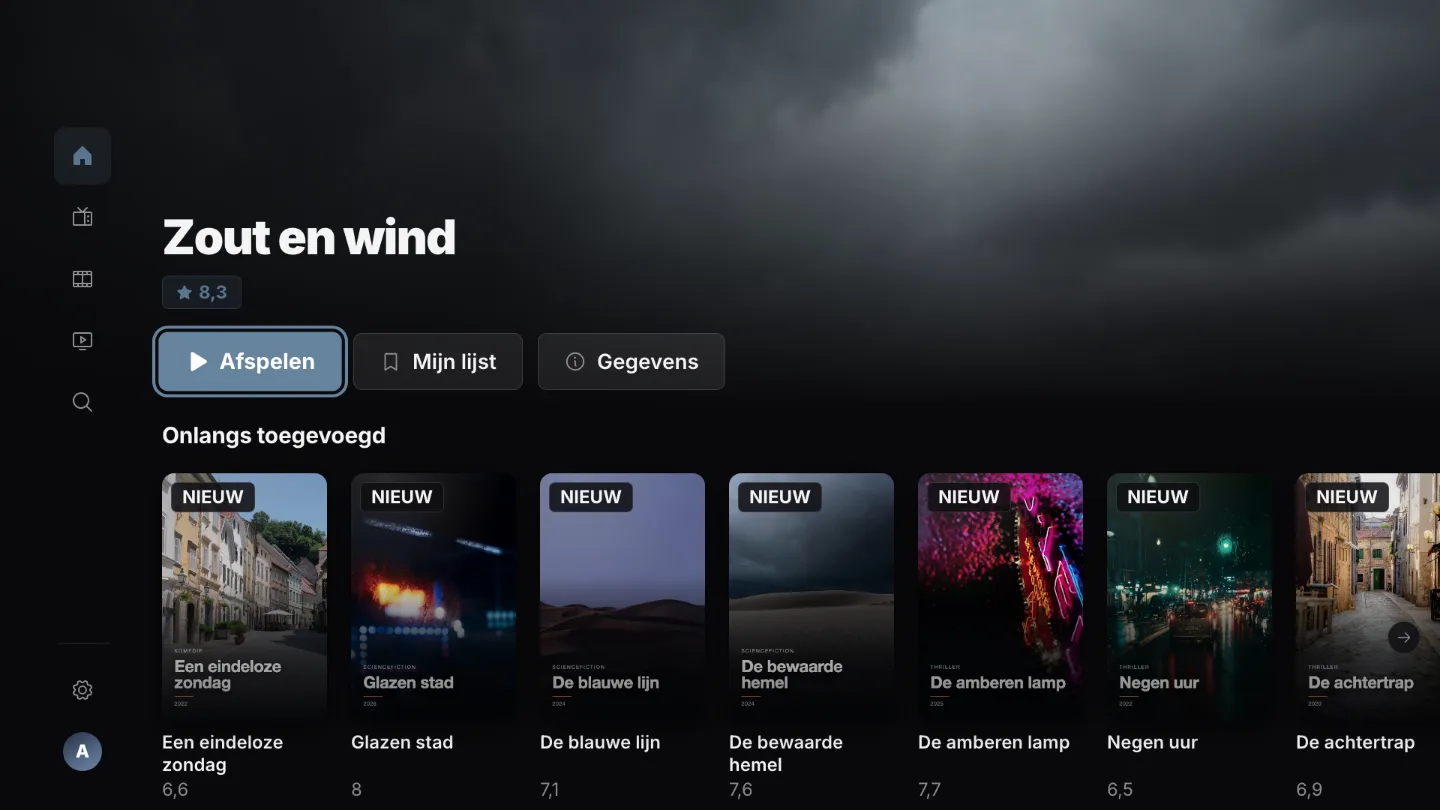Add to Mijn lijst
This screenshot has width=1440, height=810.
pyautogui.click(x=438, y=362)
